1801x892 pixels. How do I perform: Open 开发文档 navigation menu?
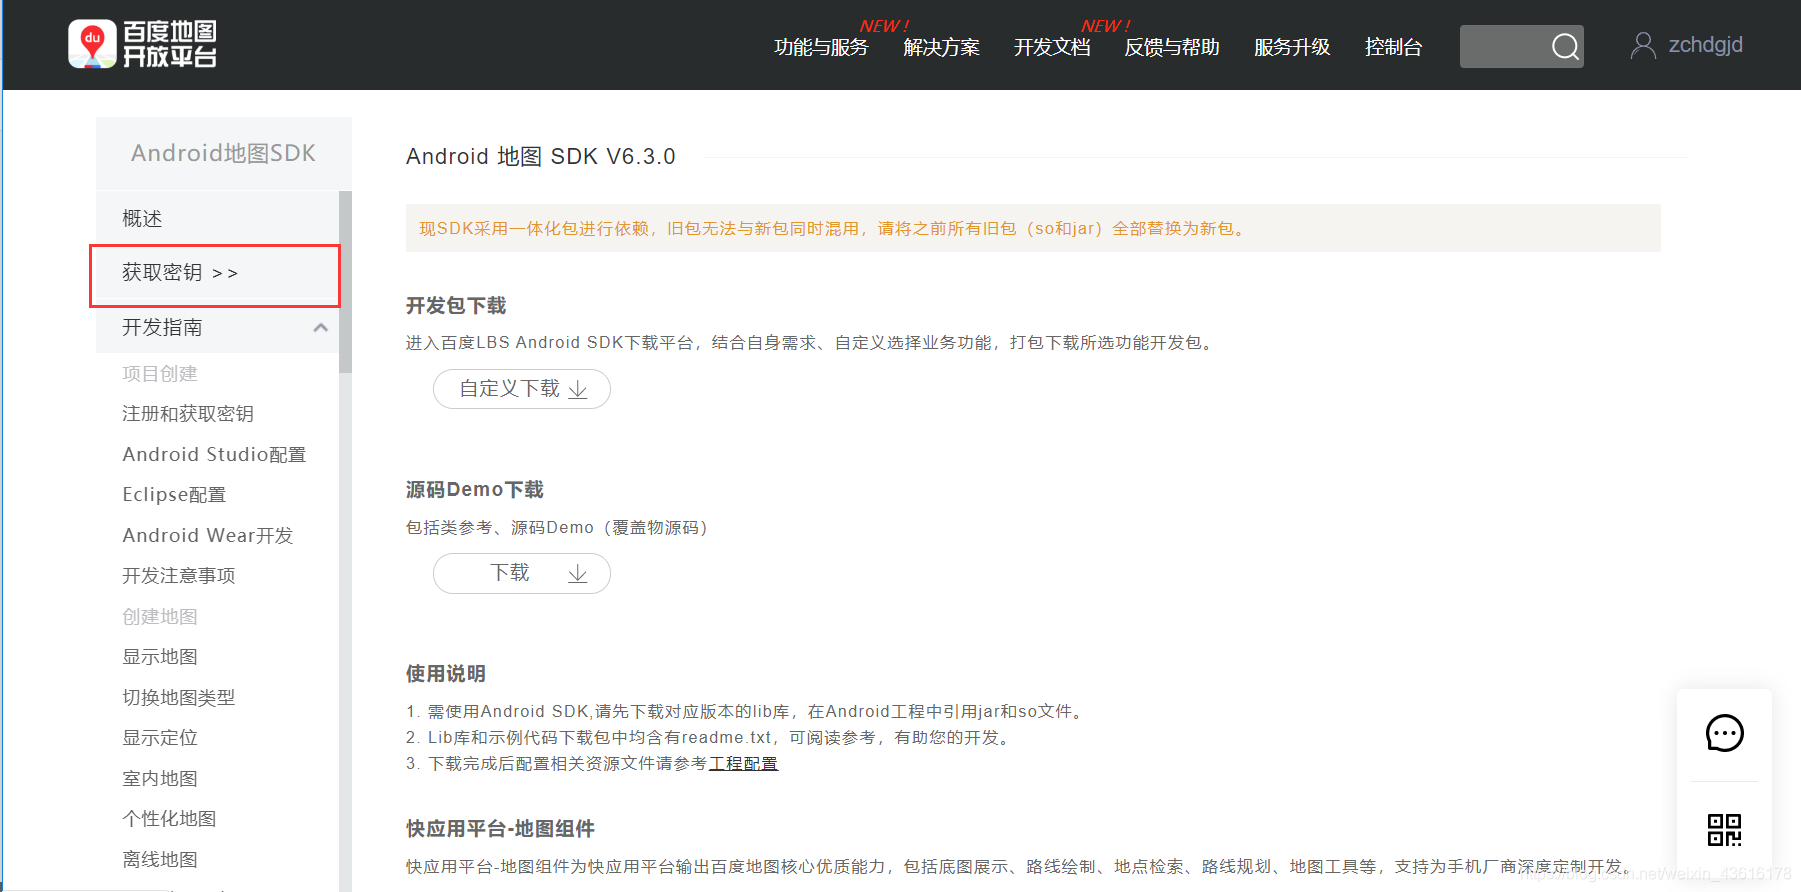point(1052,47)
